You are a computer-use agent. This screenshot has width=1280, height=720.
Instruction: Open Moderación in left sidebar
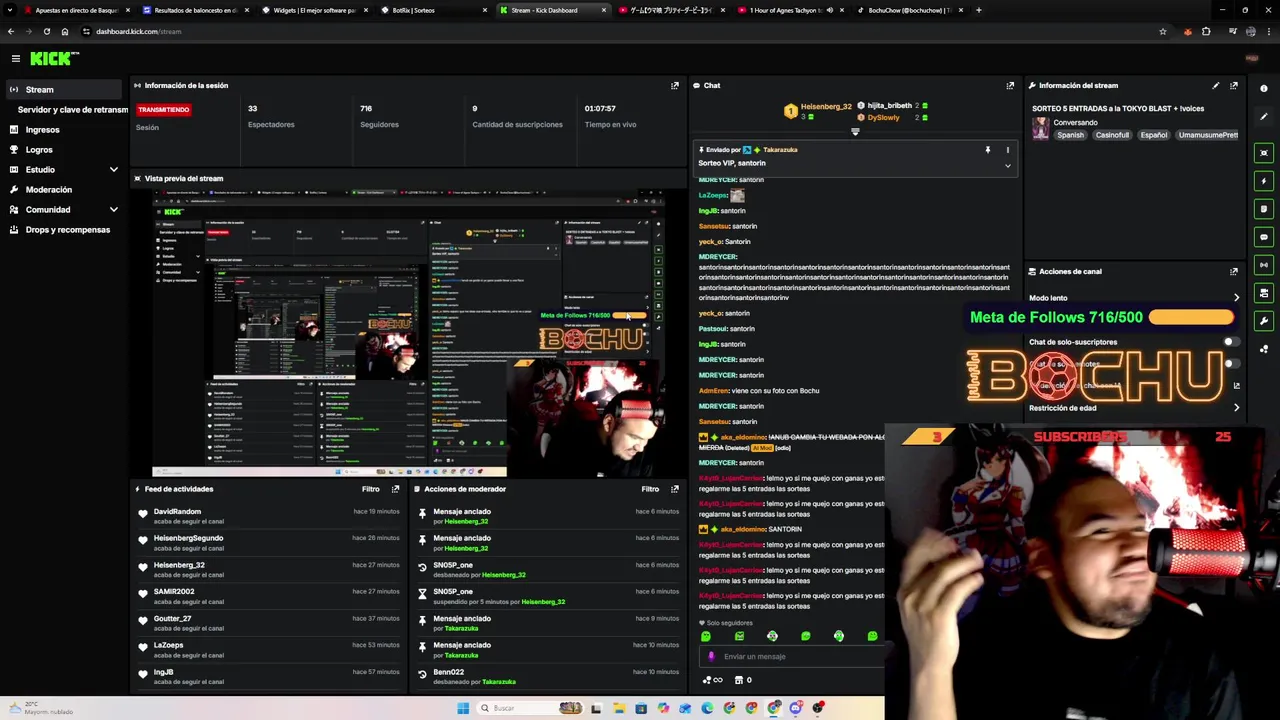click(x=48, y=190)
